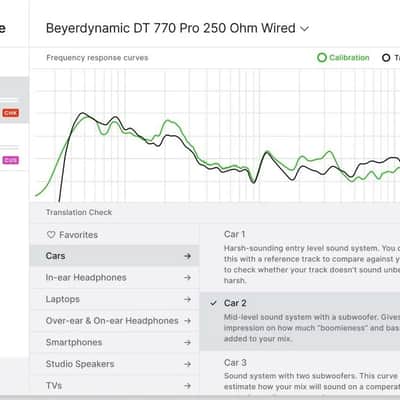Select Over-ear & On-ear Headphones category
400x400 pixels.
(x=115, y=321)
